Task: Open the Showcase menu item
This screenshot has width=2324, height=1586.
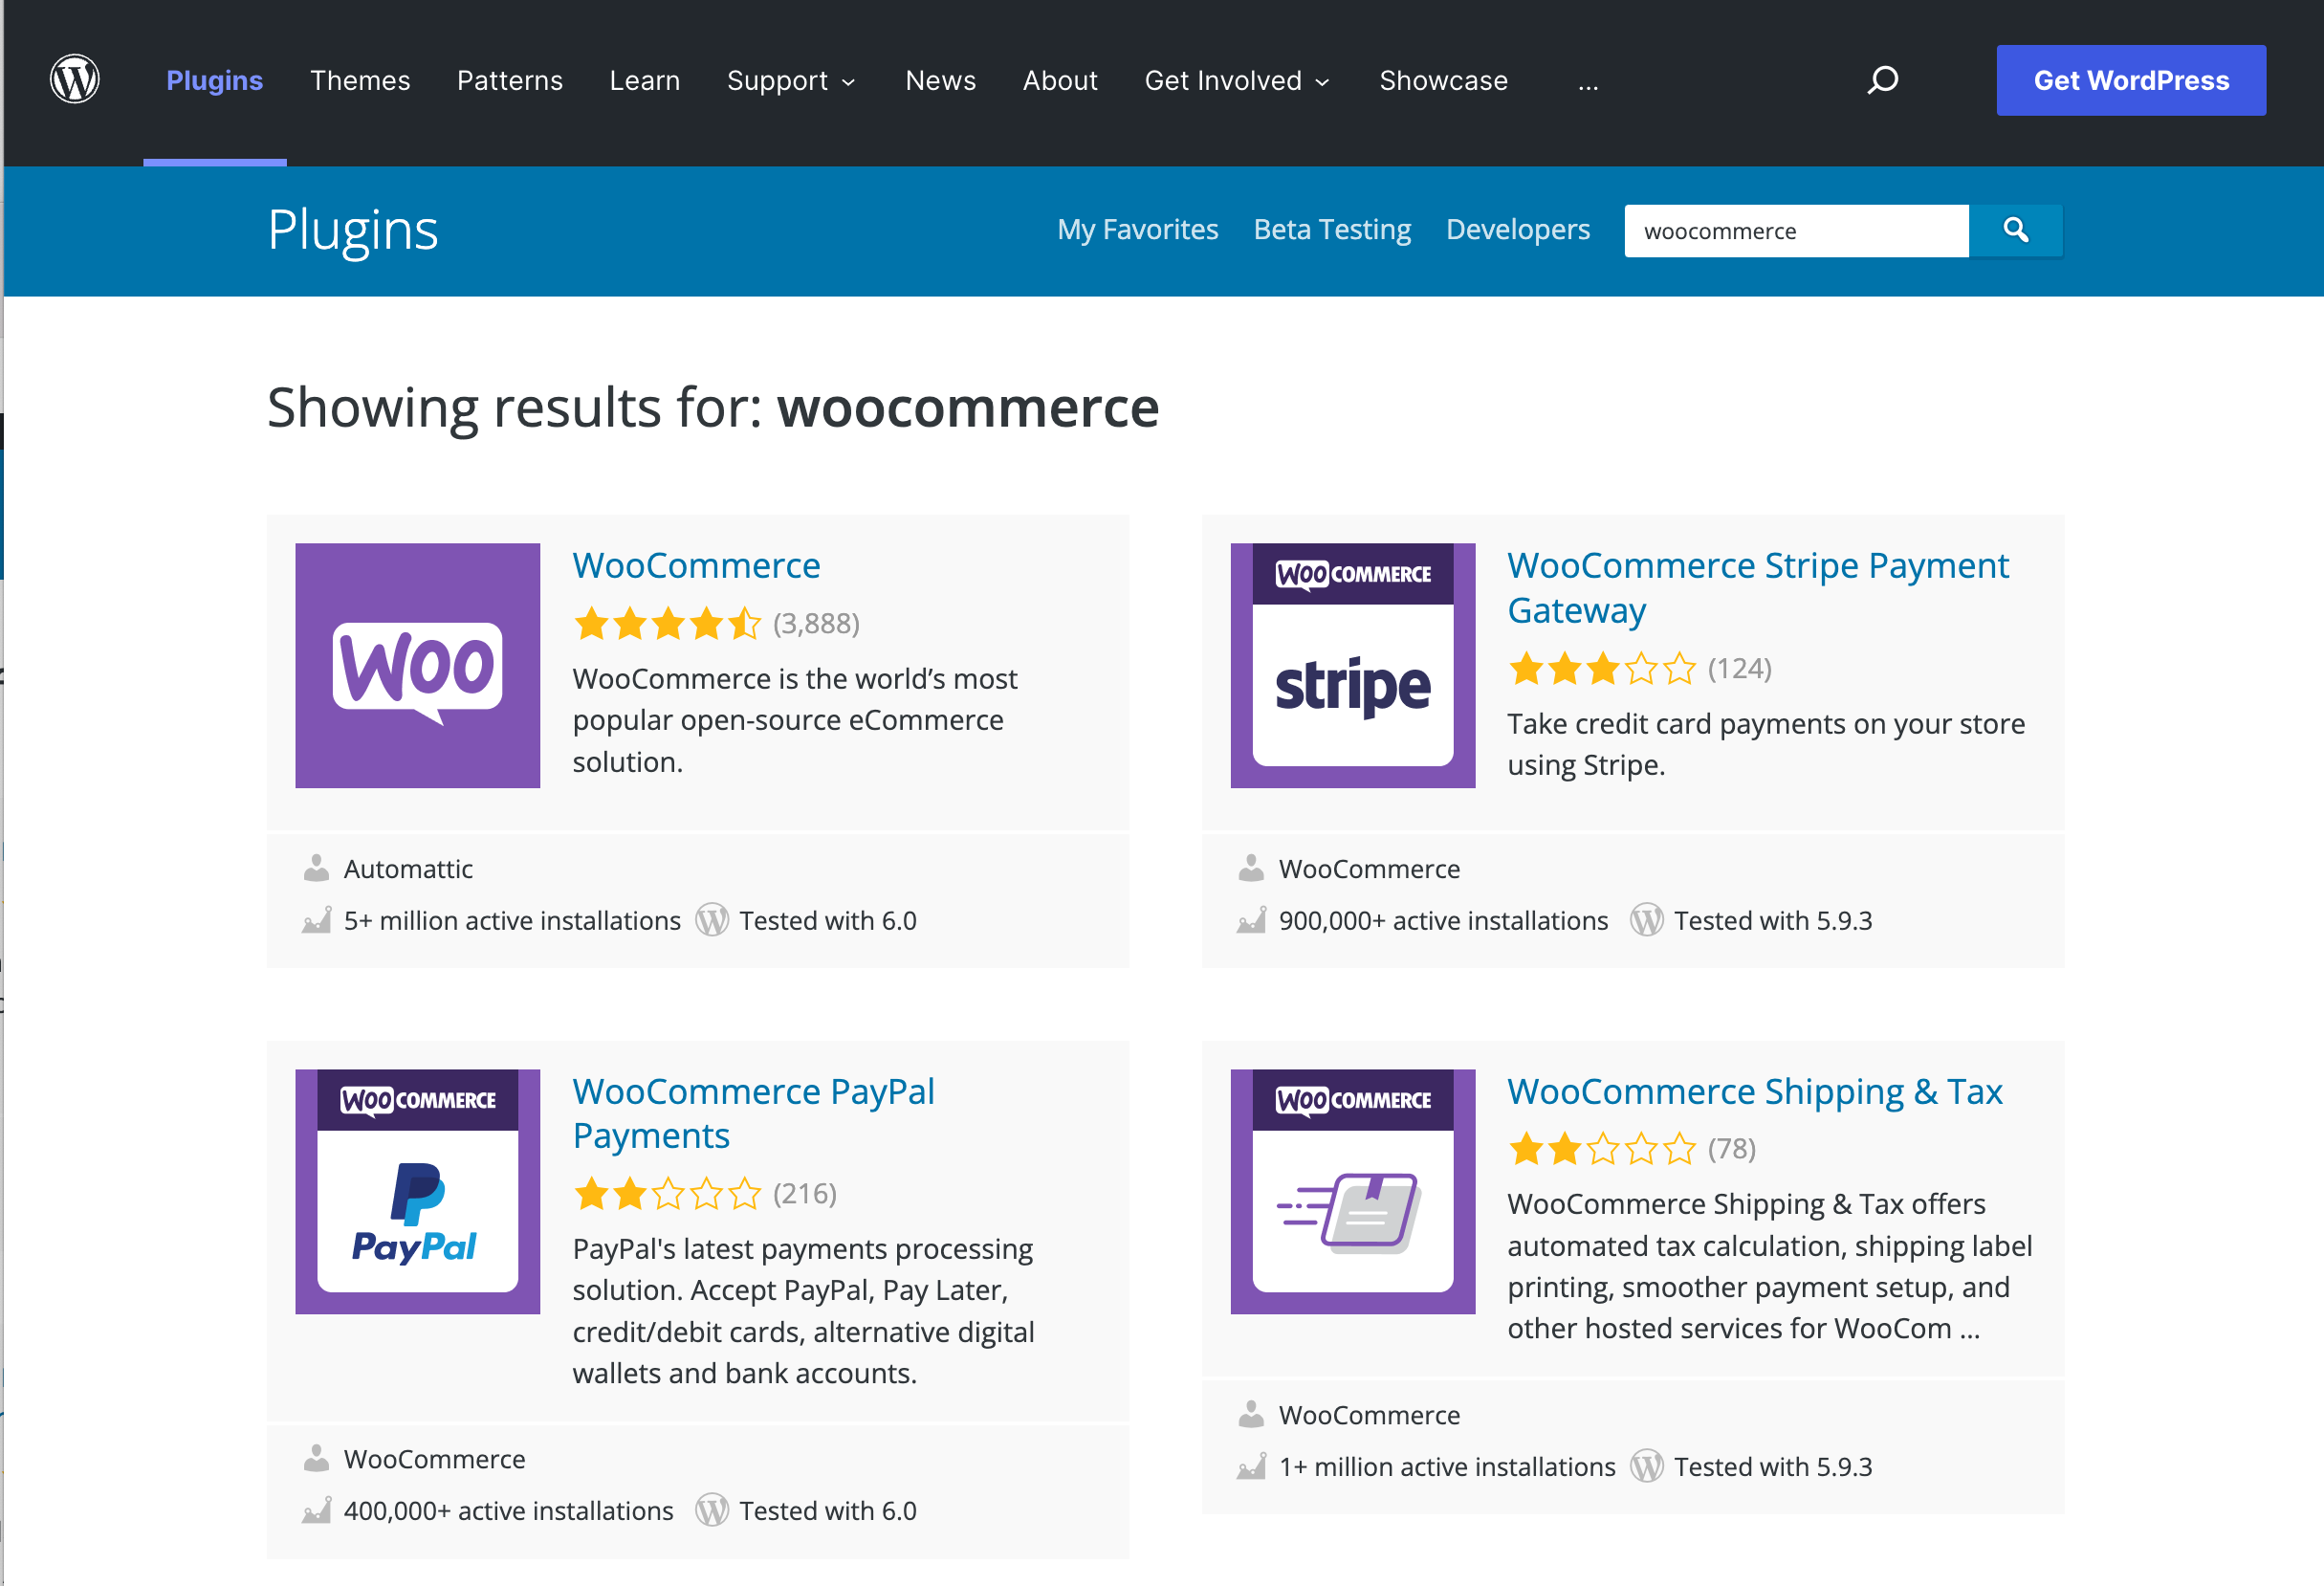Action: click(1443, 80)
